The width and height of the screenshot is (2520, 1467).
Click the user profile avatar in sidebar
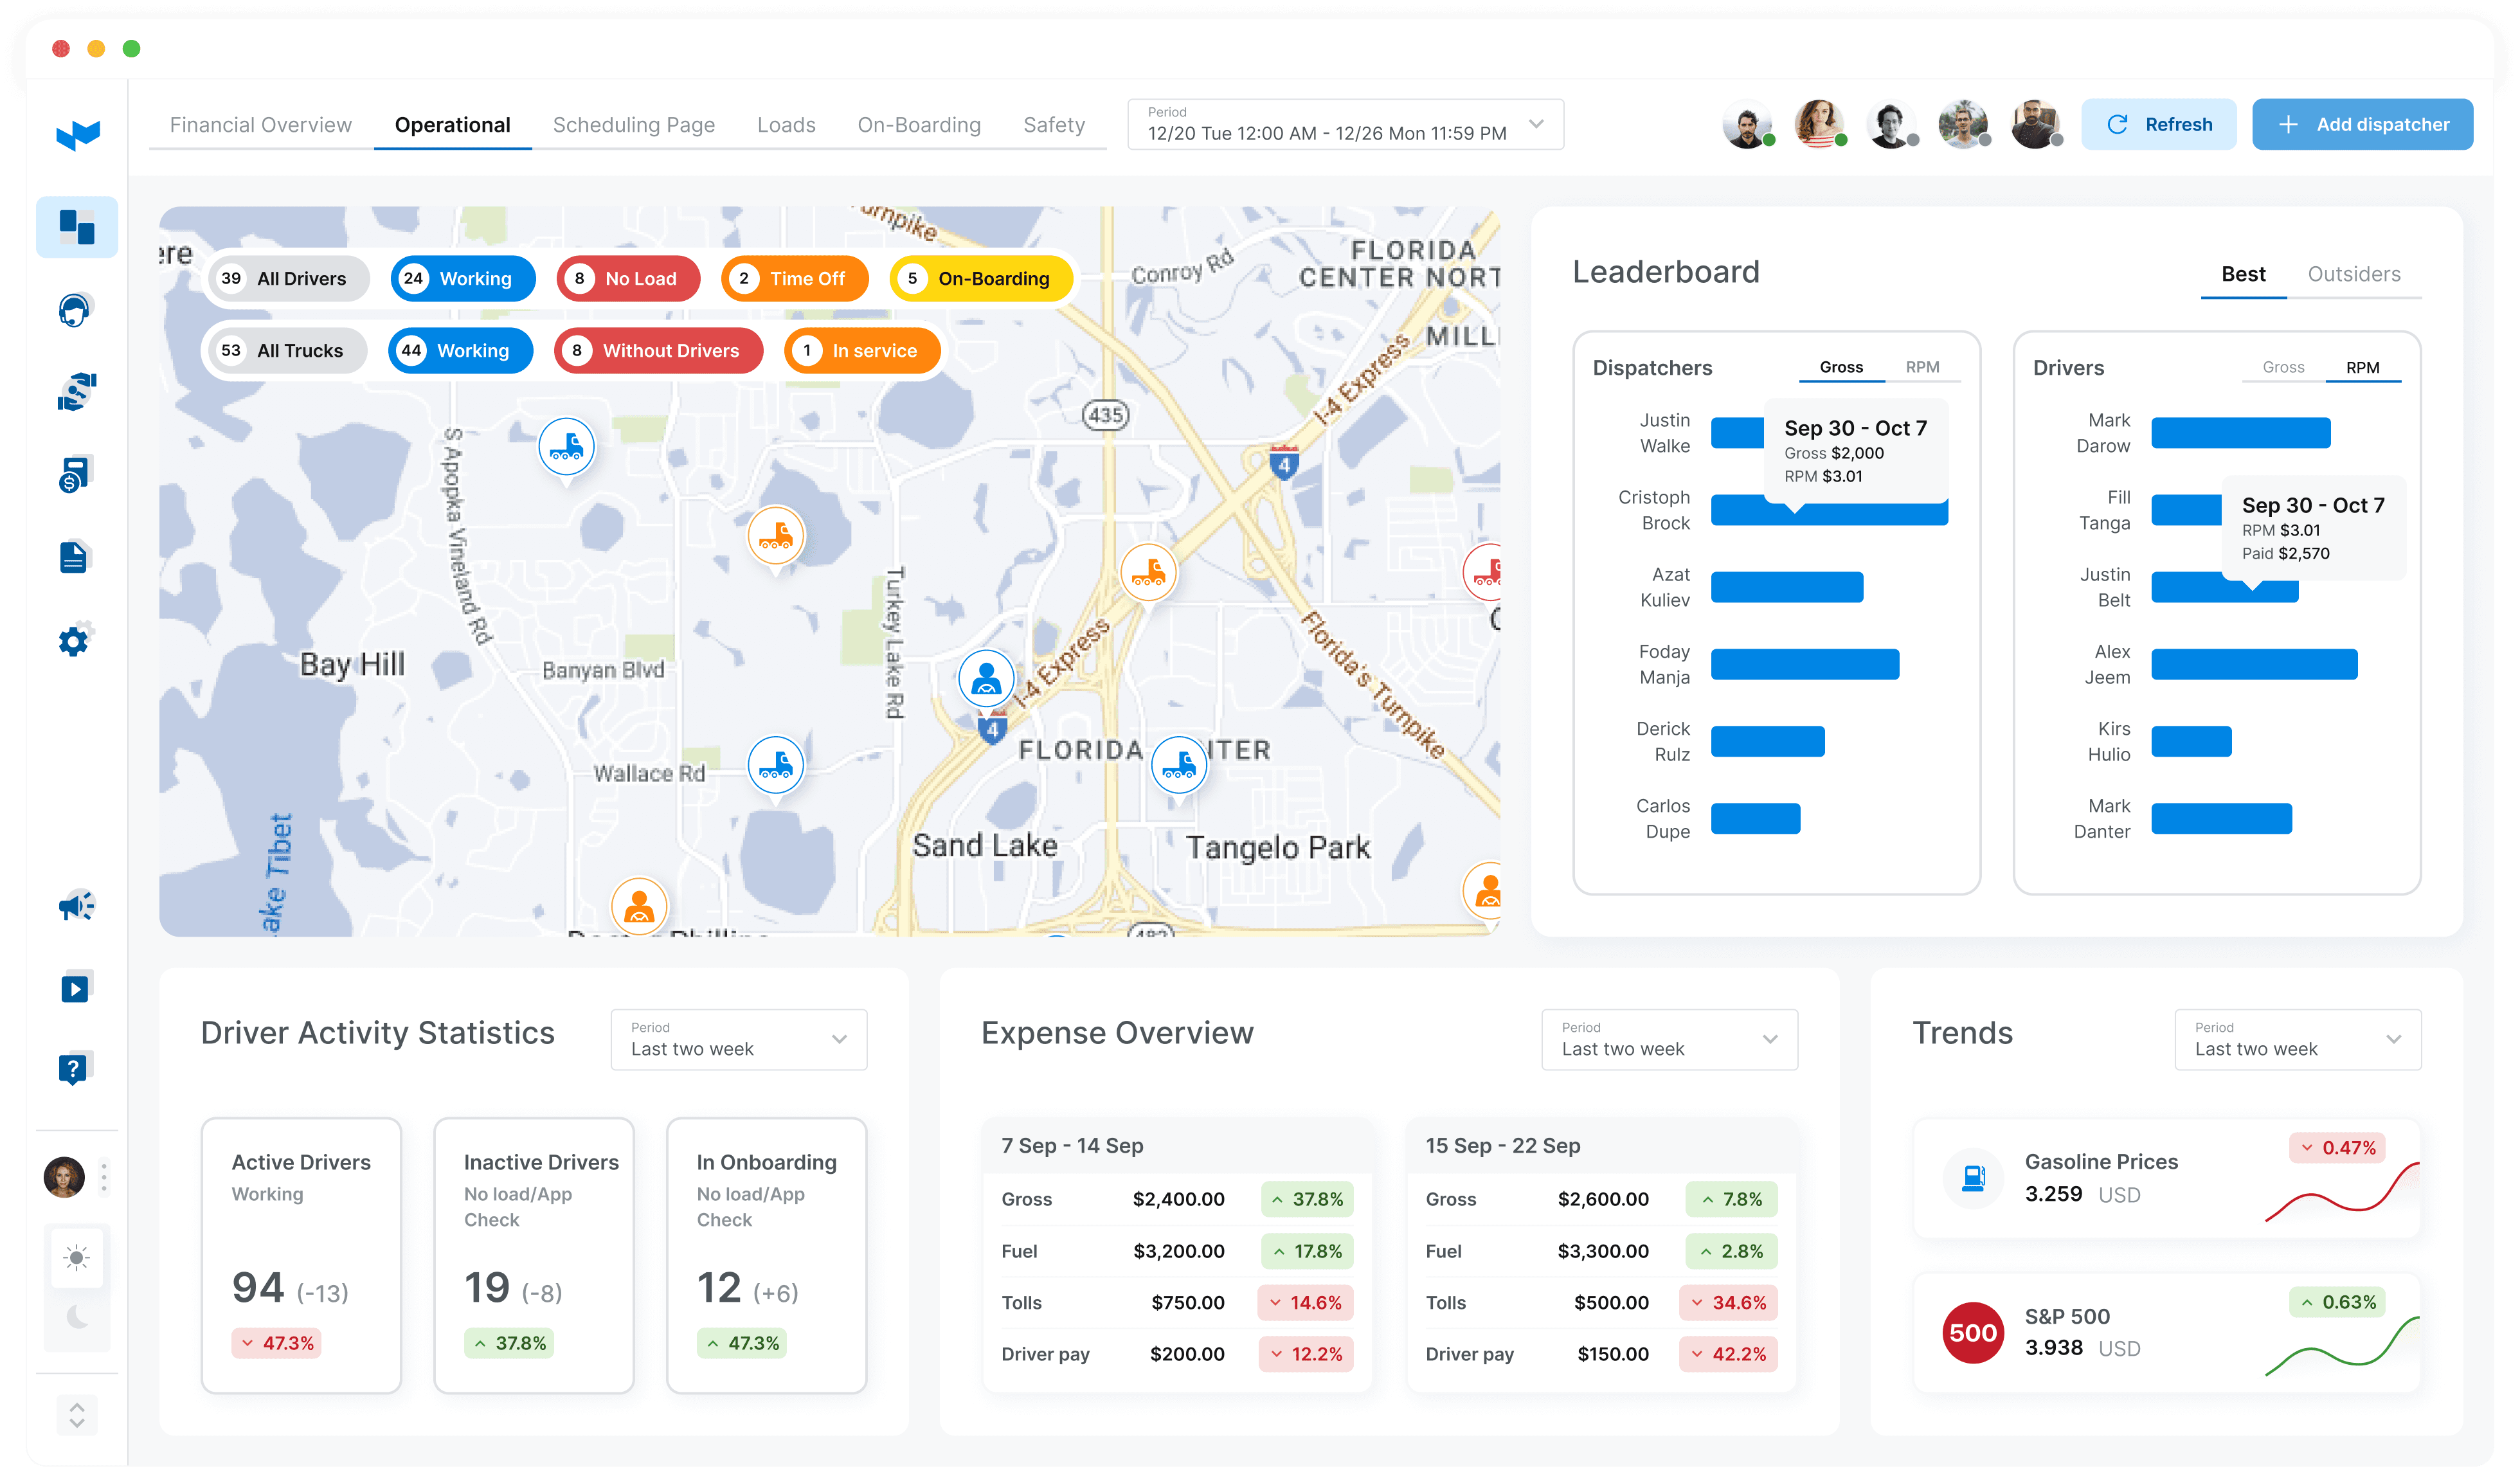coord(64,1177)
